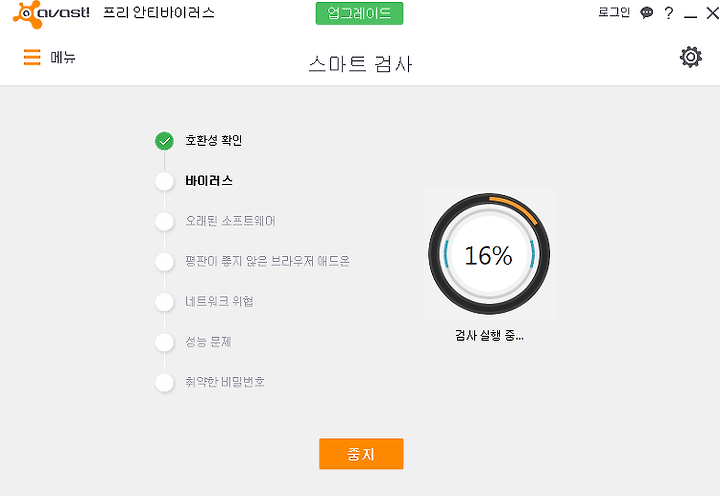Select the 네트워크 위협 step circle
The image size is (720, 496).
pyautogui.click(x=164, y=302)
